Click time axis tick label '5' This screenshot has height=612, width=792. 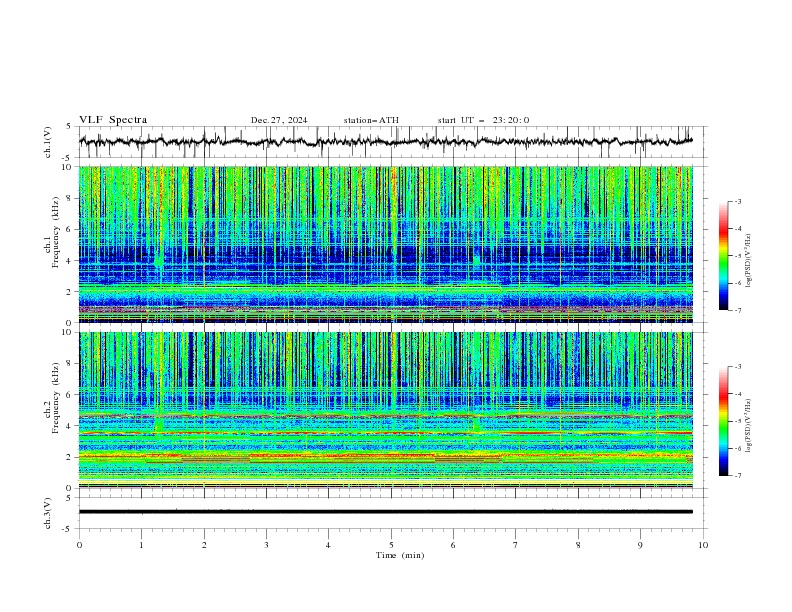coord(391,545)
